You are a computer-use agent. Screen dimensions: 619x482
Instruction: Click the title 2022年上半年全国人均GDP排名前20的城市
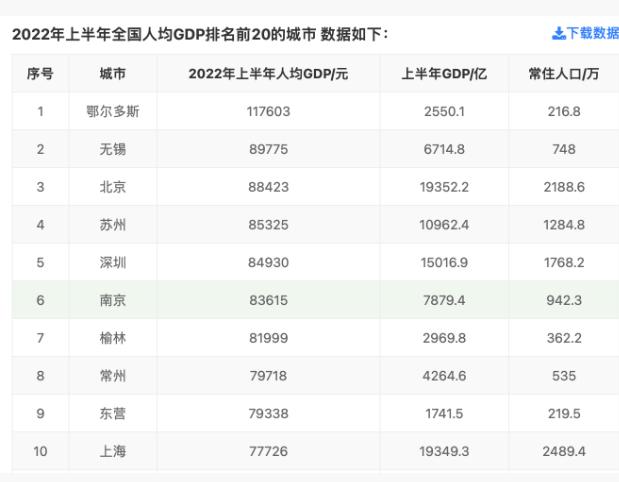click(x=164, y=34)
